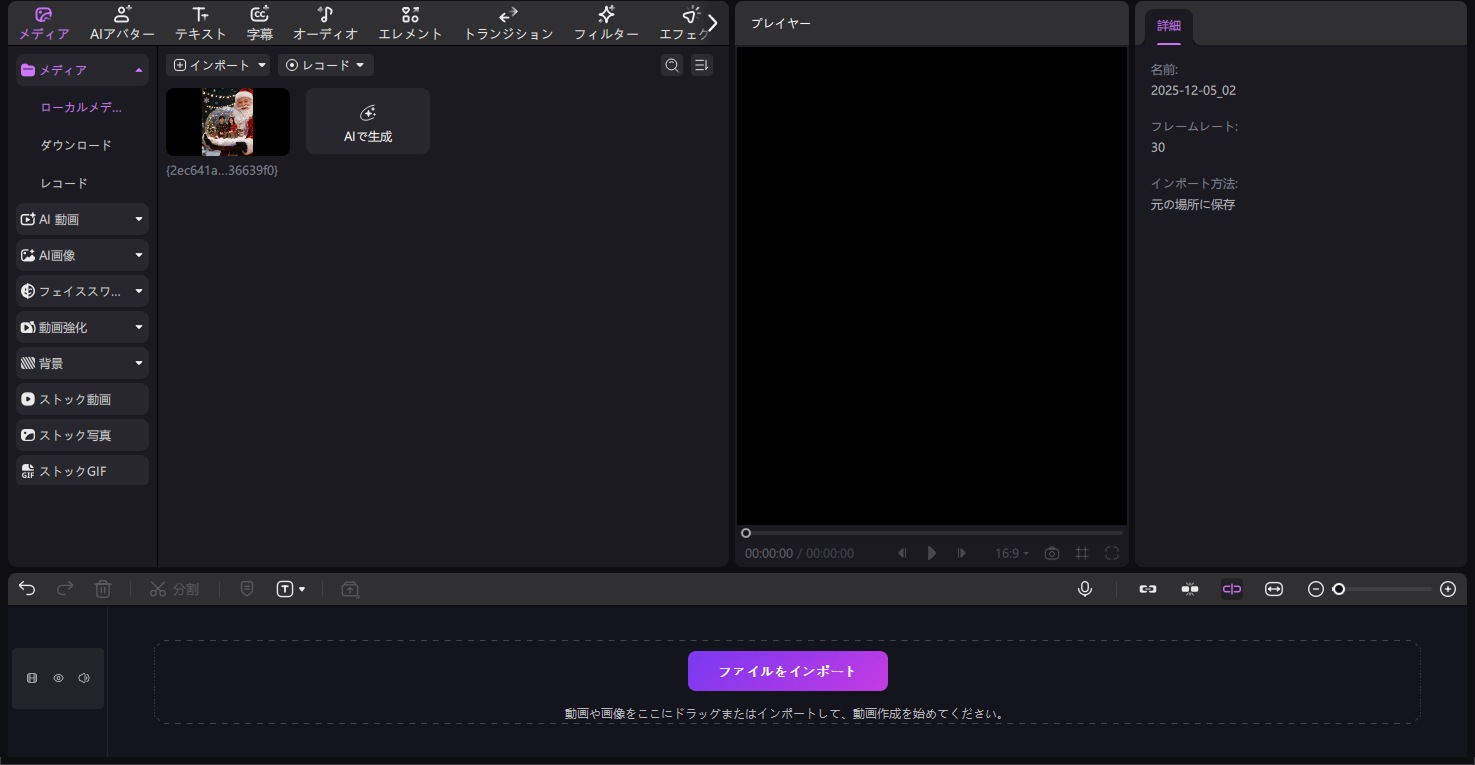This screenshot has width=1475, height=765.
Task: Click the AIで生成 button
Action: coord(367,122)
